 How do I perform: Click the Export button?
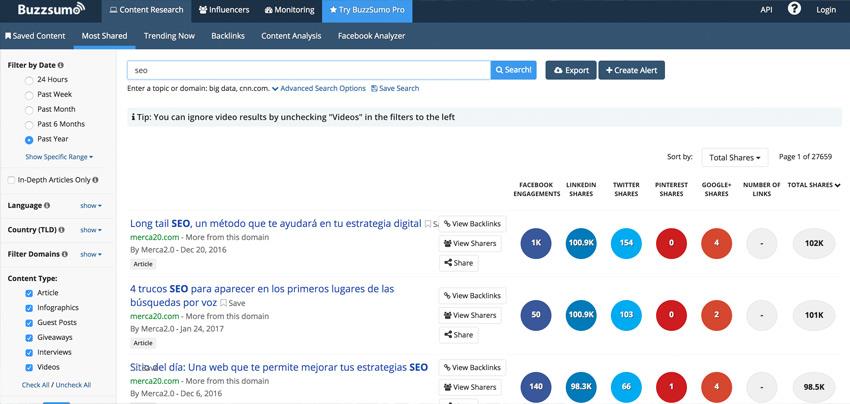pyautogui.click(x=571, y=70)
